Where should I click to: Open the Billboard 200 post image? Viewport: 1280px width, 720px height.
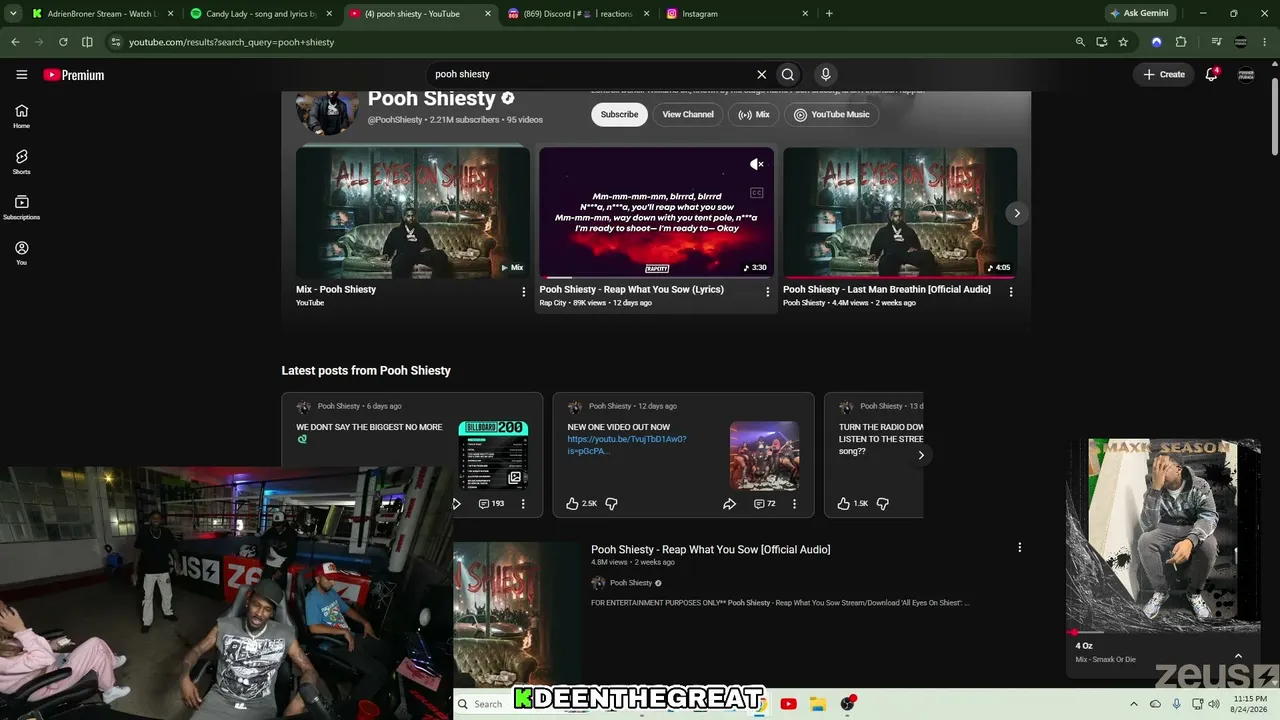pos(493,455)
